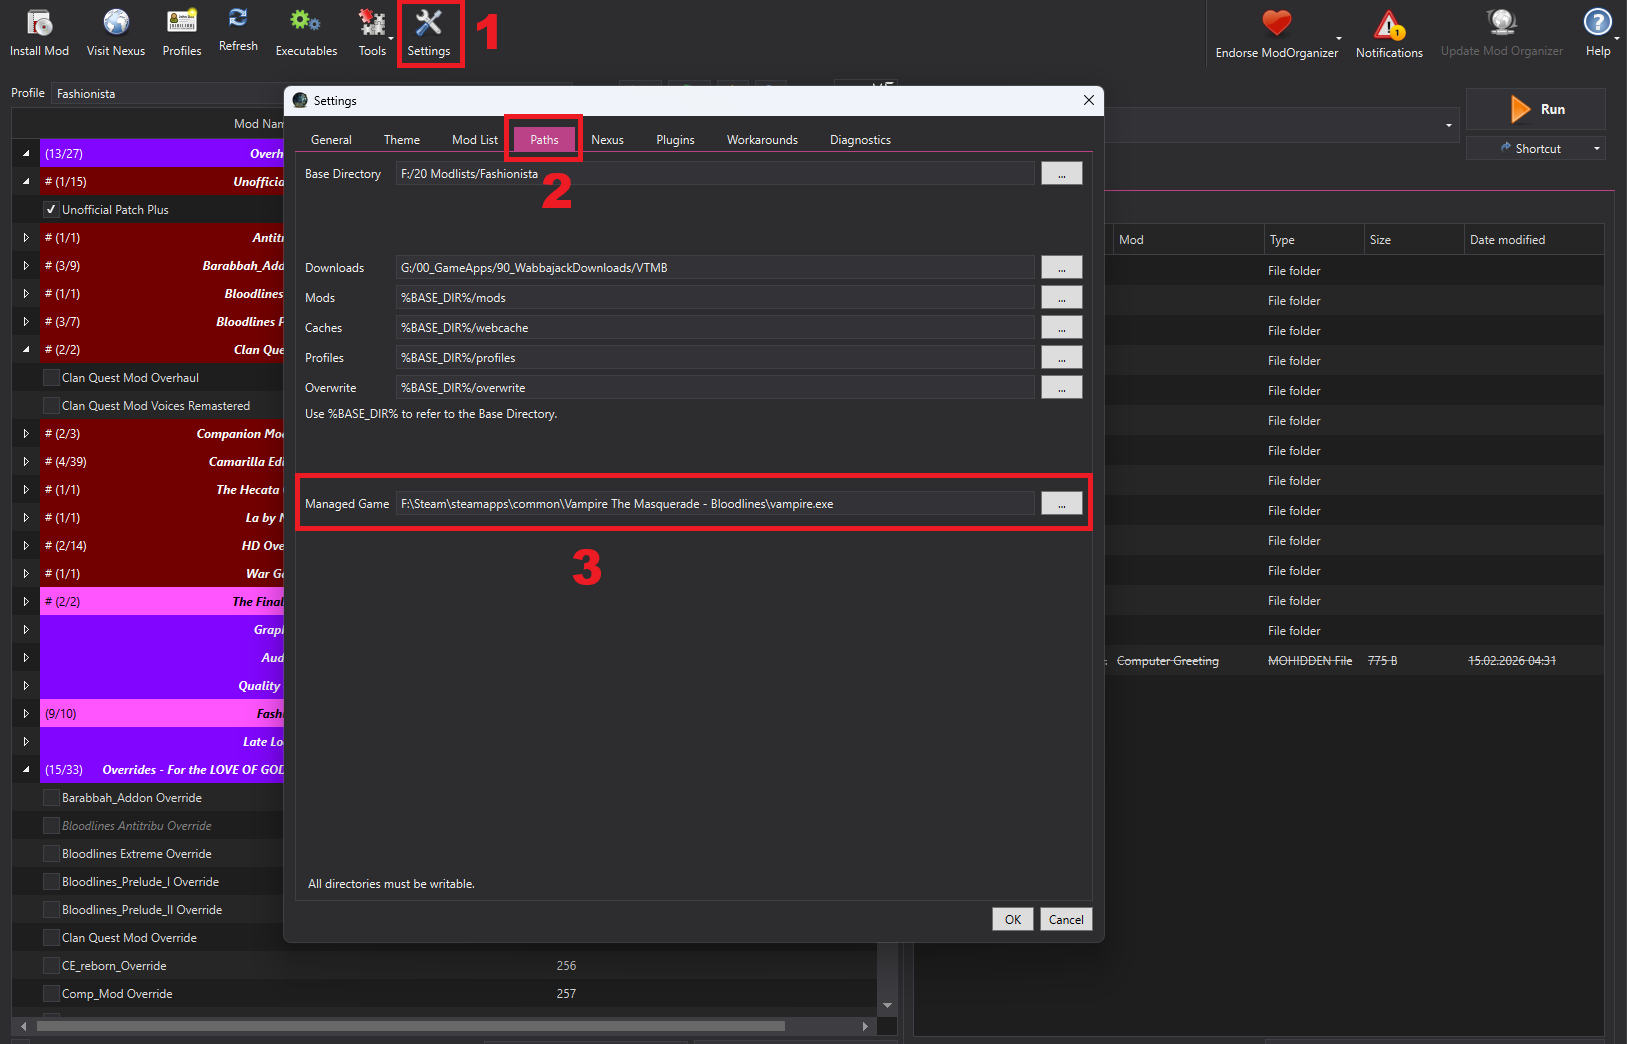Open the Profiles toolbar icon
Image resolution: width=1627 pixels, height=1044 pixels.
point(182,23)
